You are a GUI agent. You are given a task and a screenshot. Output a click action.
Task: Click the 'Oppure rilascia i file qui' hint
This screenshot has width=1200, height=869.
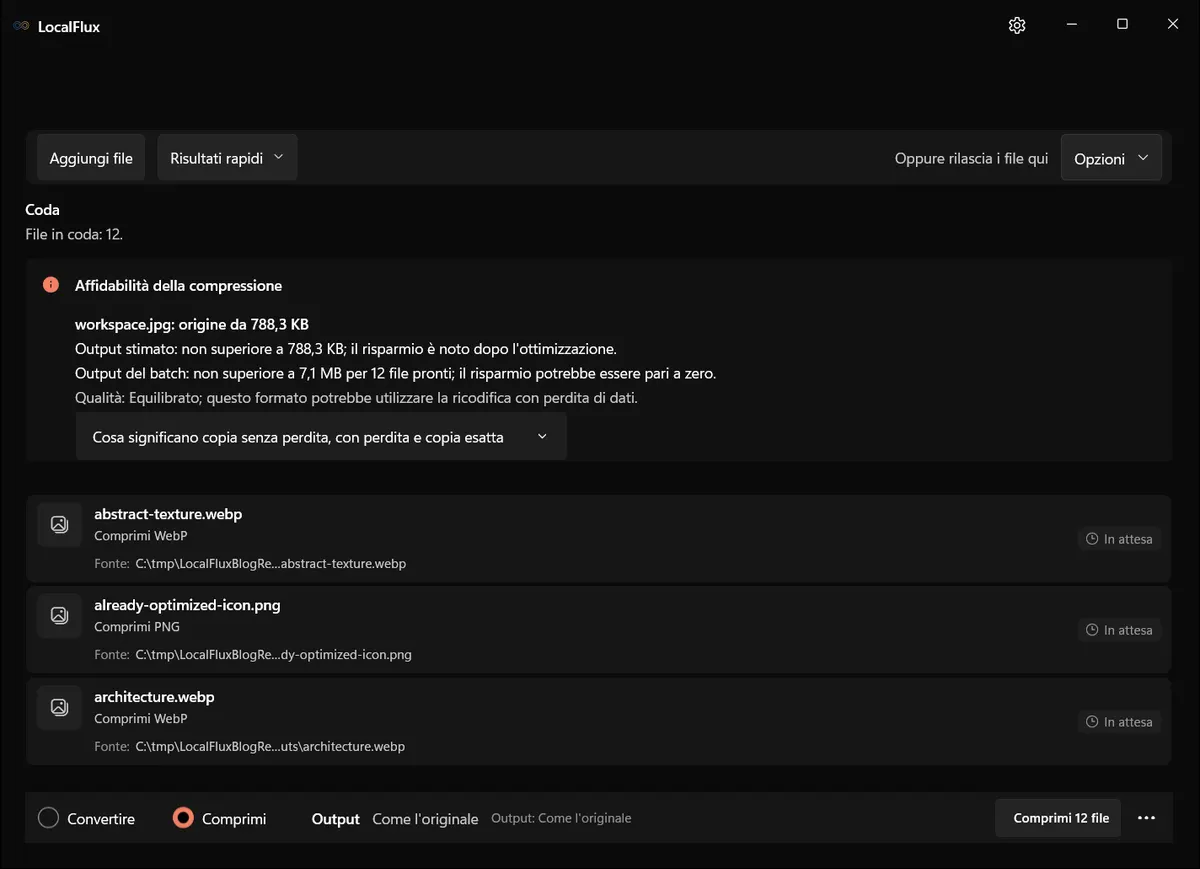click(972, 158)
